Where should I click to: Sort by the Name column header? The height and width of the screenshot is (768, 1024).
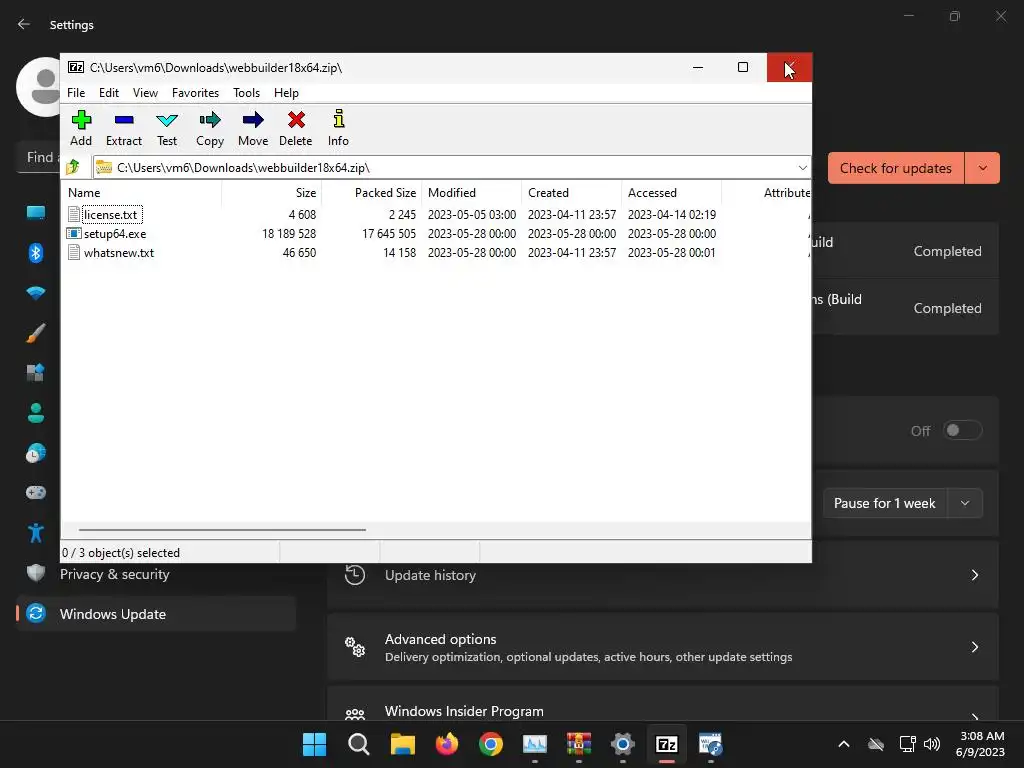141,193
